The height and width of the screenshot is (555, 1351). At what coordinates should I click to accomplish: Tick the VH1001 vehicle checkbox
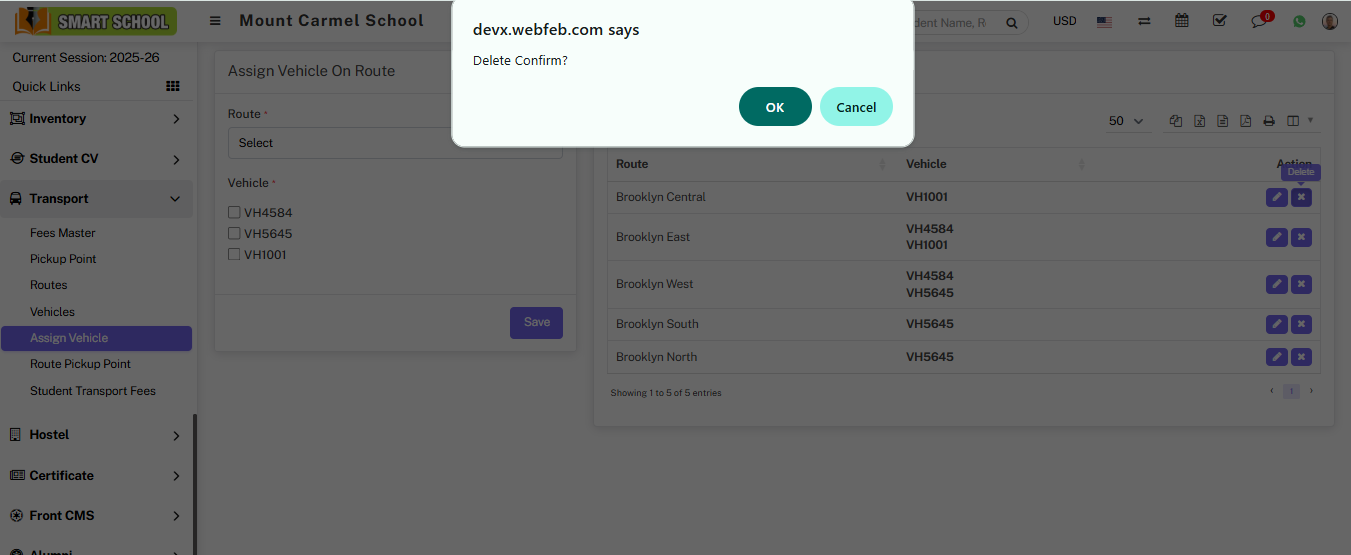point(234,254)
